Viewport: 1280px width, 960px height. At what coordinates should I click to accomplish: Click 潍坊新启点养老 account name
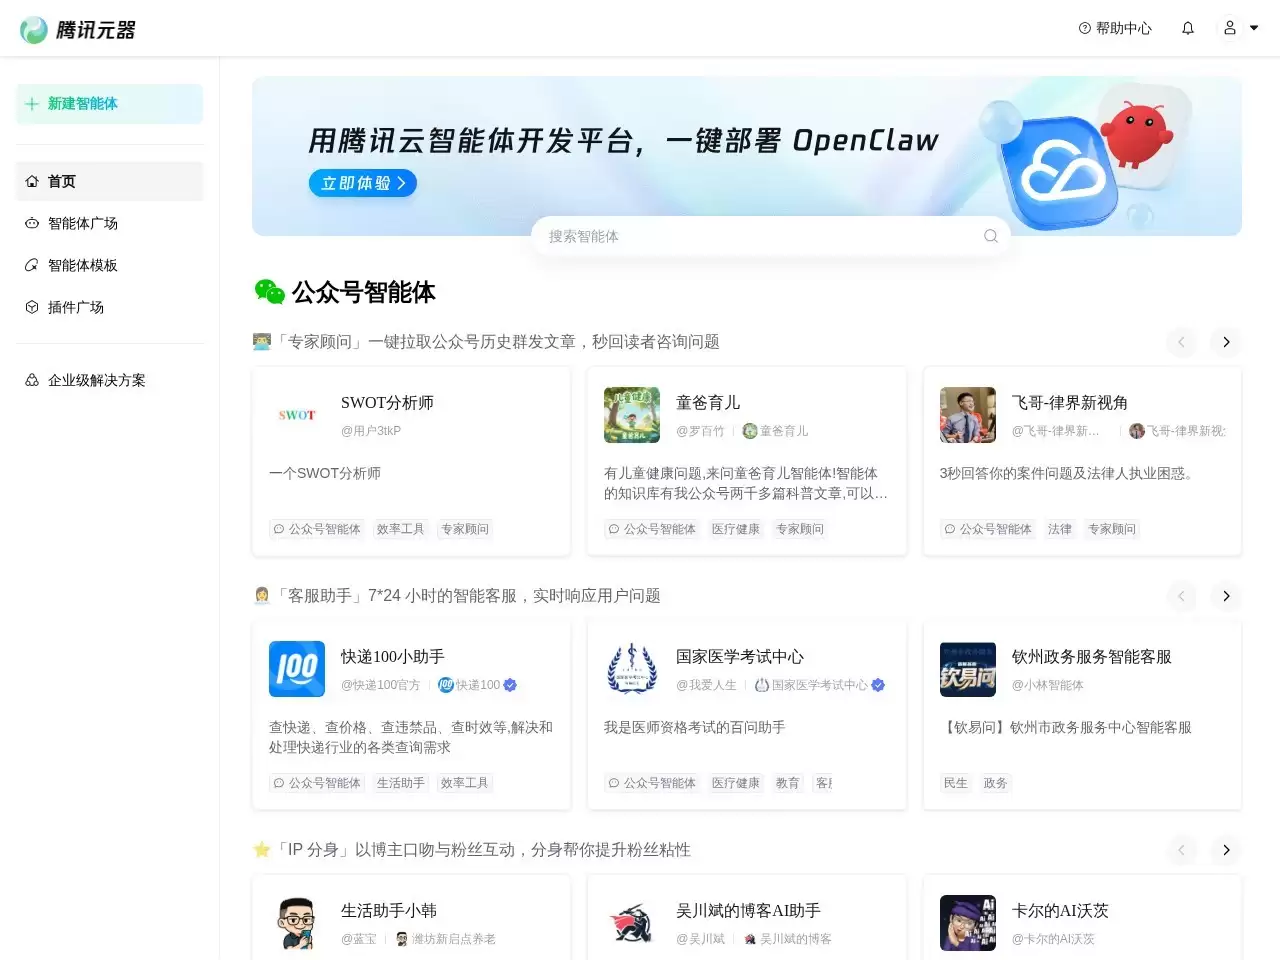pyautogui.click(x=453, y=939)
